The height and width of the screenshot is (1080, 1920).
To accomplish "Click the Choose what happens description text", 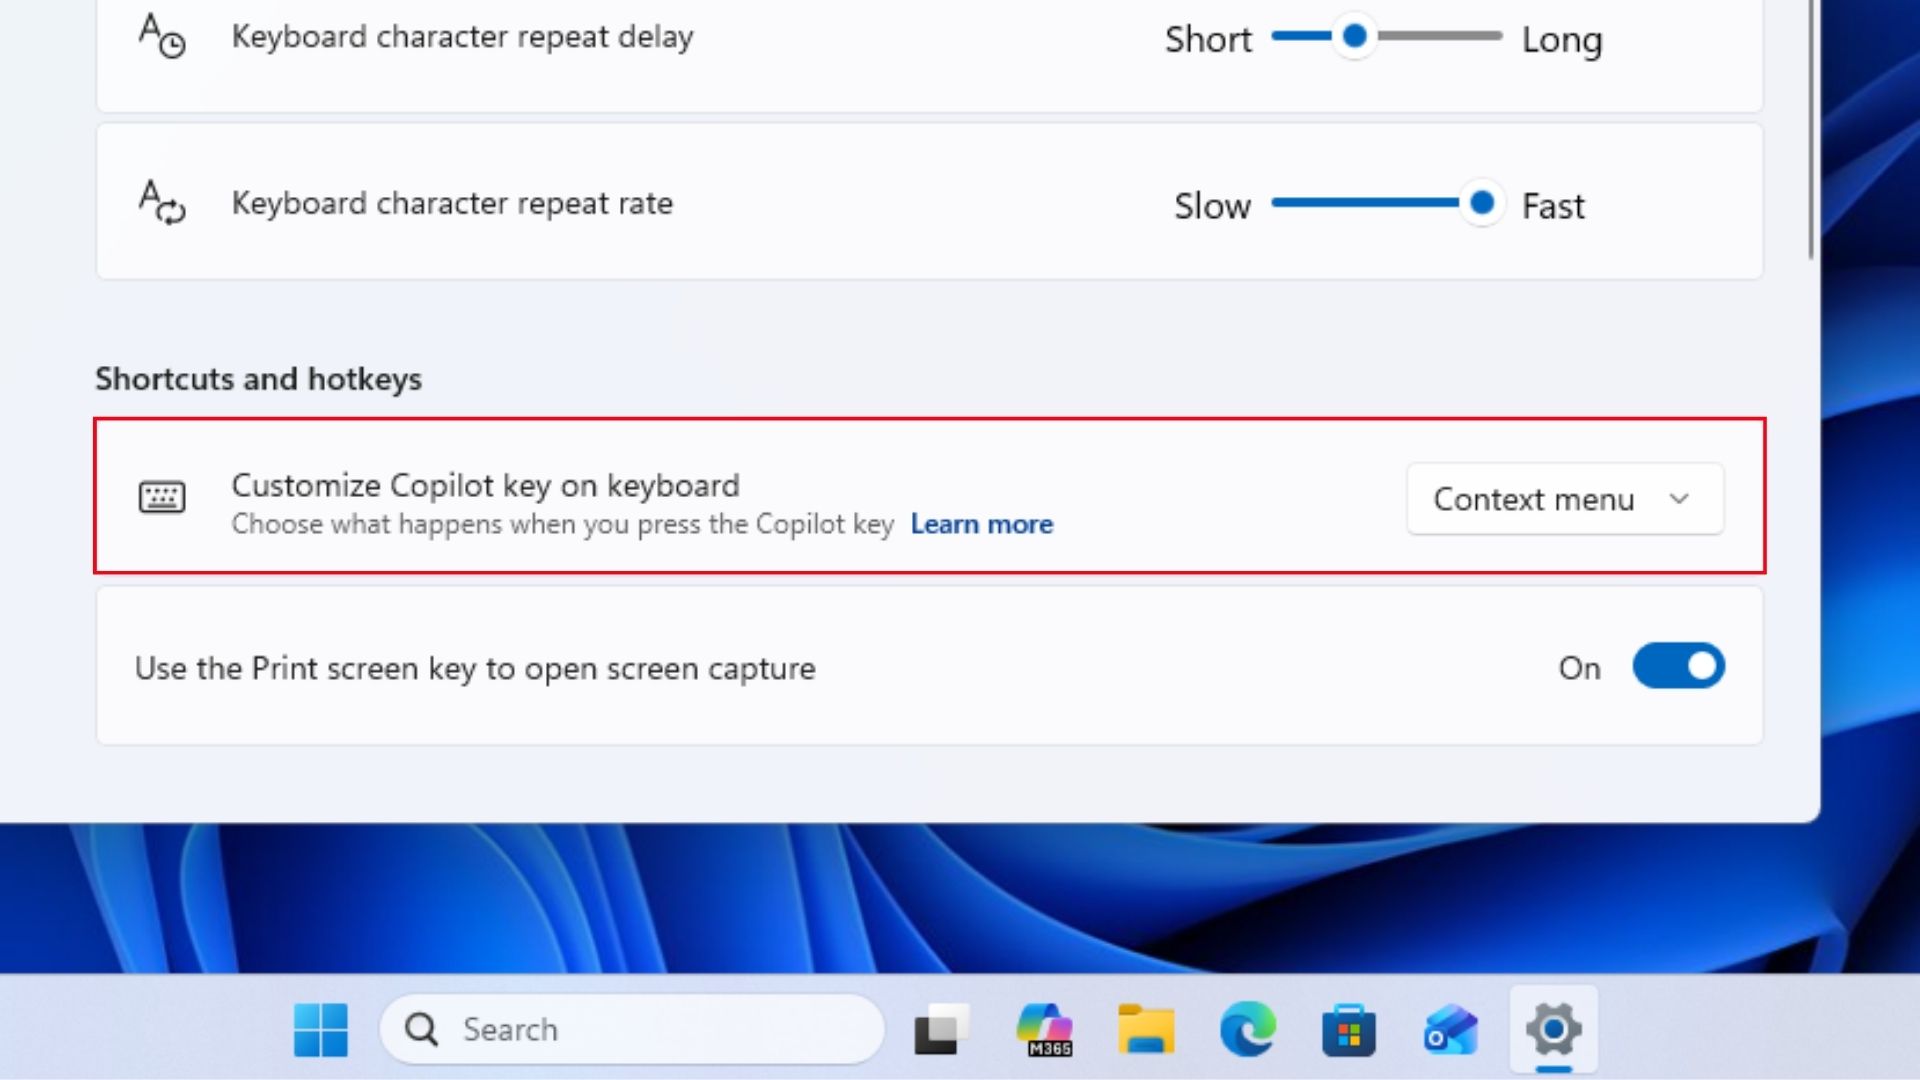I will click(562, 524).
